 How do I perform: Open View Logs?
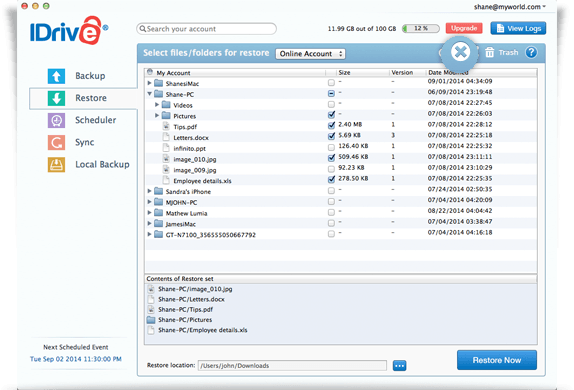[x=518, y=28]
